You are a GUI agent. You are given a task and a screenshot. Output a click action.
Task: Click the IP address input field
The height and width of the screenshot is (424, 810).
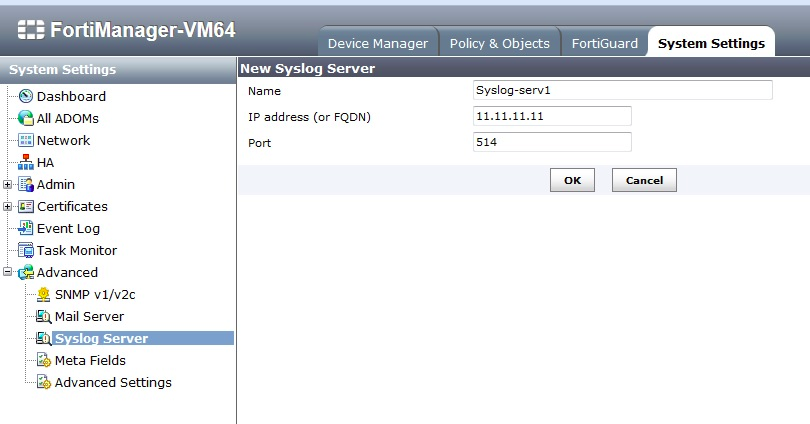coord(552,116)
